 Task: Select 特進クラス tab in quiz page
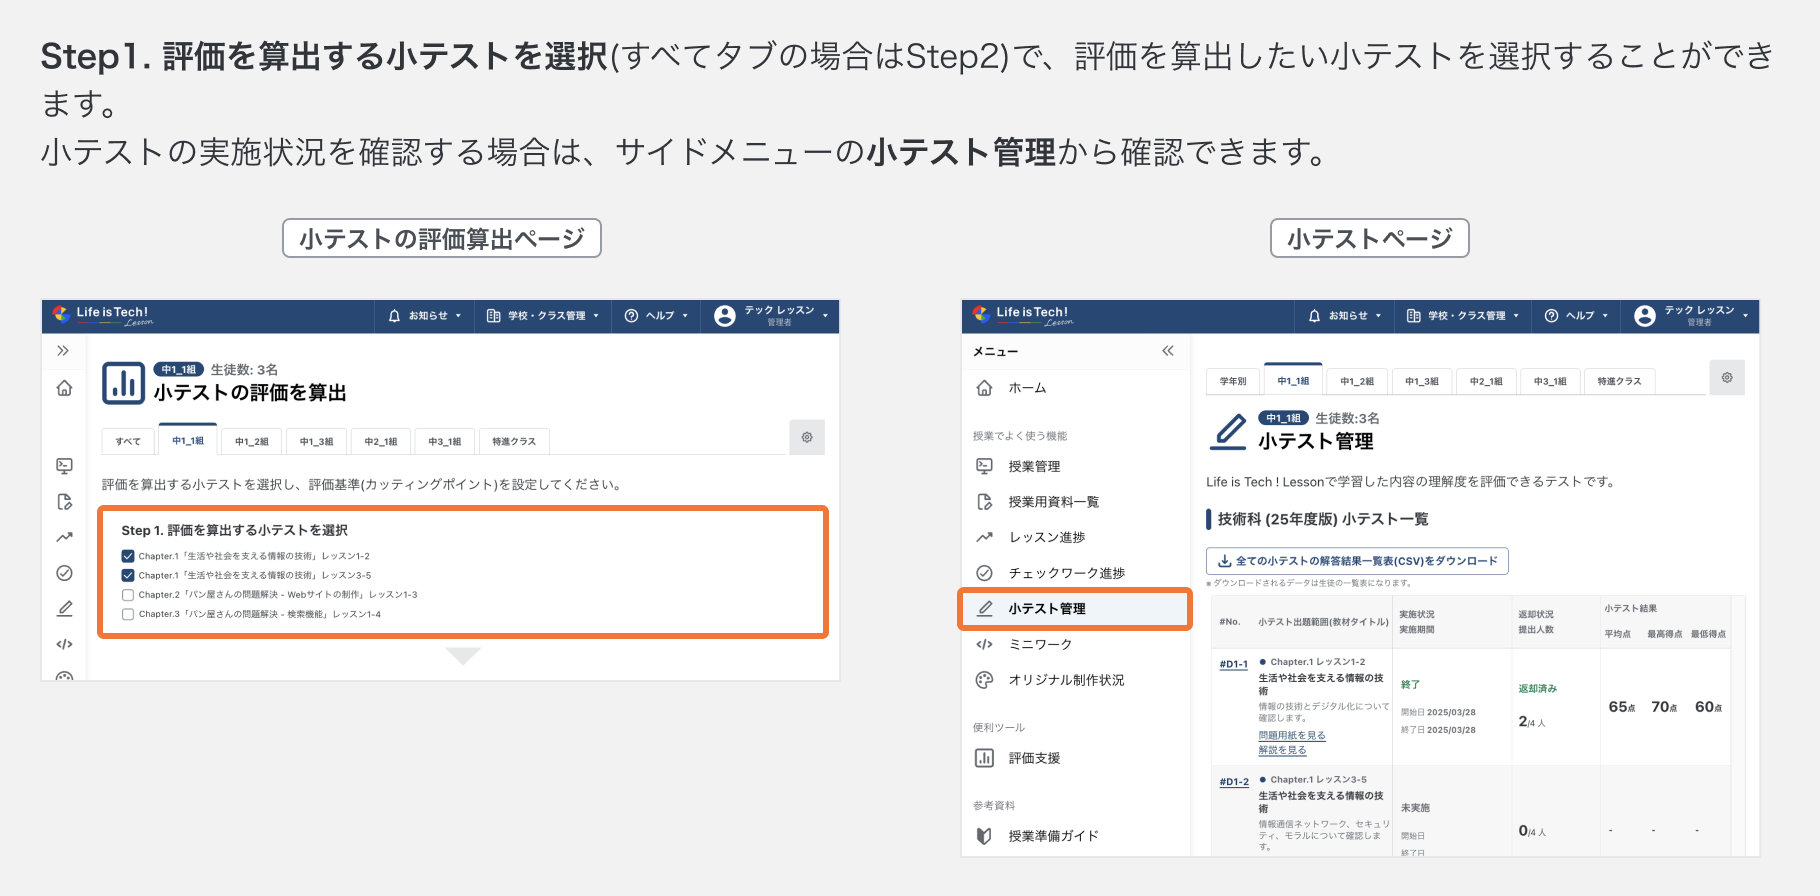click(1619, 381)
